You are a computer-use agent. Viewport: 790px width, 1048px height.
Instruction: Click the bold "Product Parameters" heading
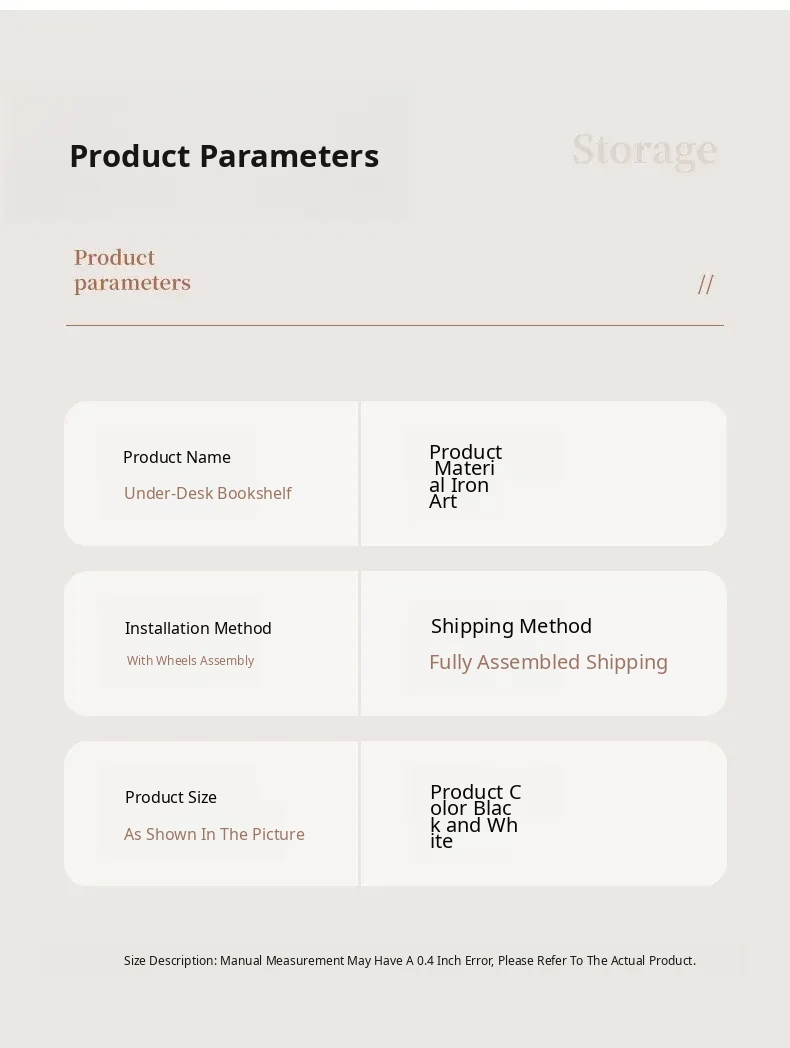coord(224,156)
